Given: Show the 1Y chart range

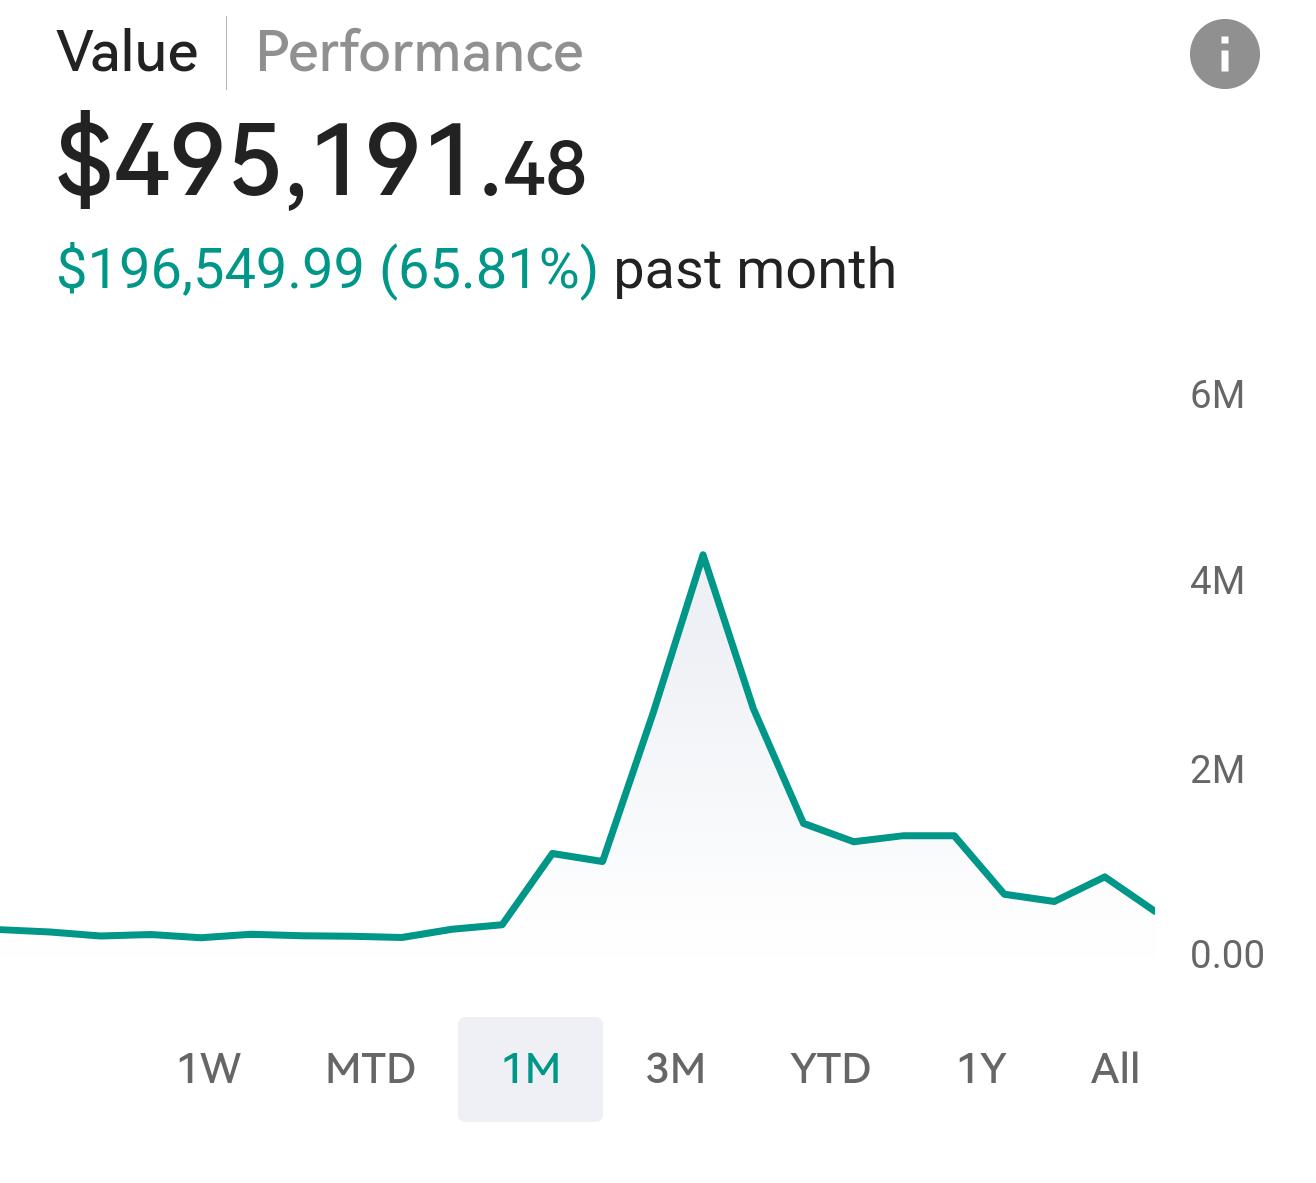Looking at the screenshot, I should pyautogui.click(x=981, y=1069).
